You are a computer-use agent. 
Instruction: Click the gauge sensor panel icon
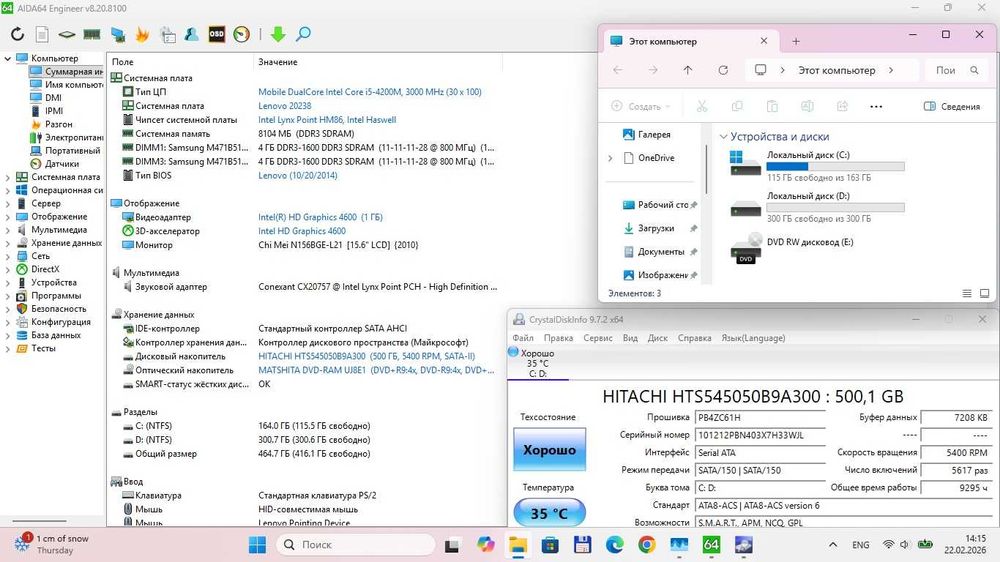pyautogui.click(x=242, y=34)
